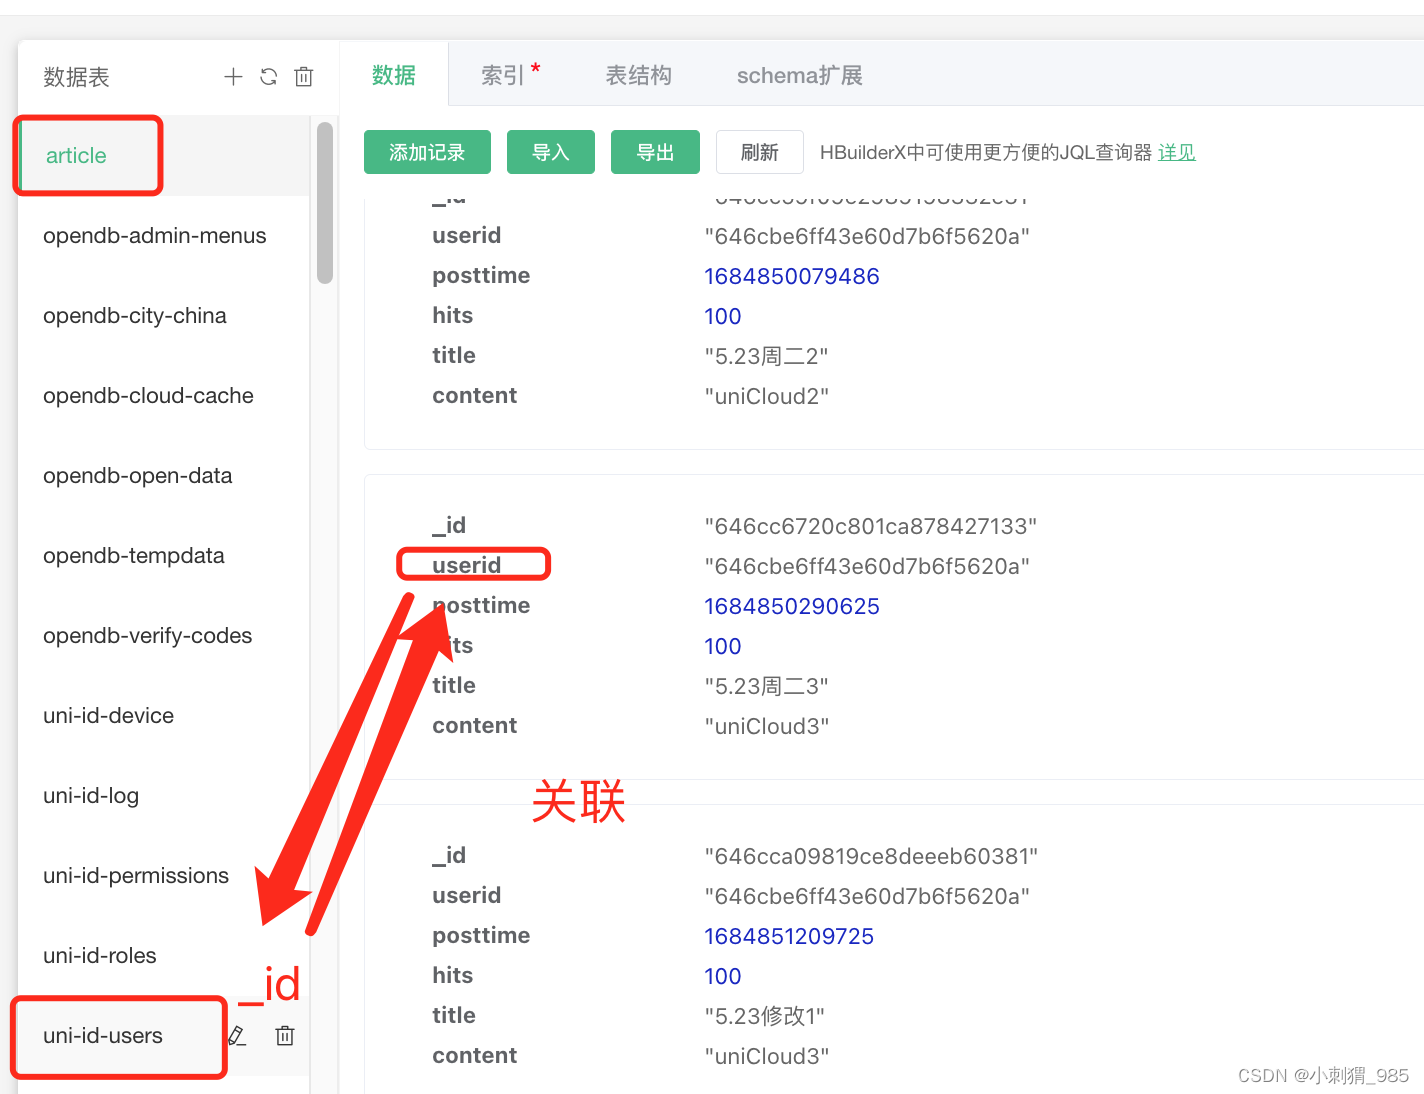Viewport: 1424px width, 1094px height.
Task: Click the 导出 button
Action: point(655,152)
